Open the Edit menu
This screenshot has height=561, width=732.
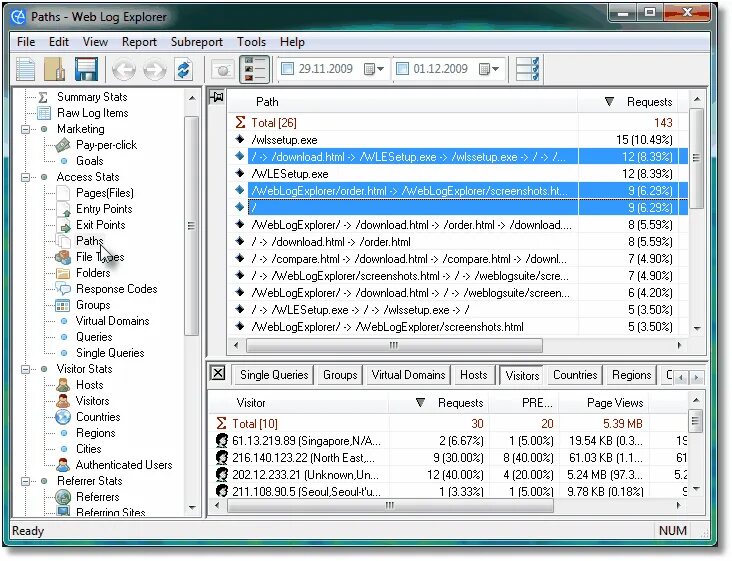coord(59,42)
